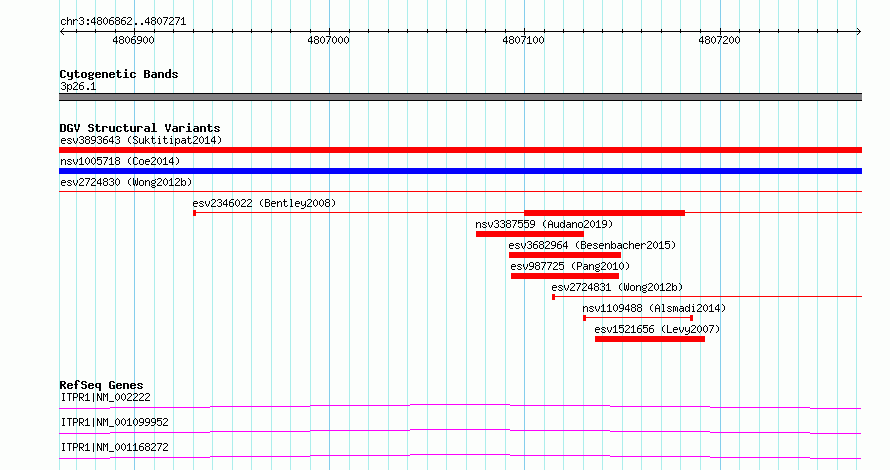The width and height of the screenshot is (890, 470).
Task: Click the thin esv2724831 variant line
Action: coord(707,297)
